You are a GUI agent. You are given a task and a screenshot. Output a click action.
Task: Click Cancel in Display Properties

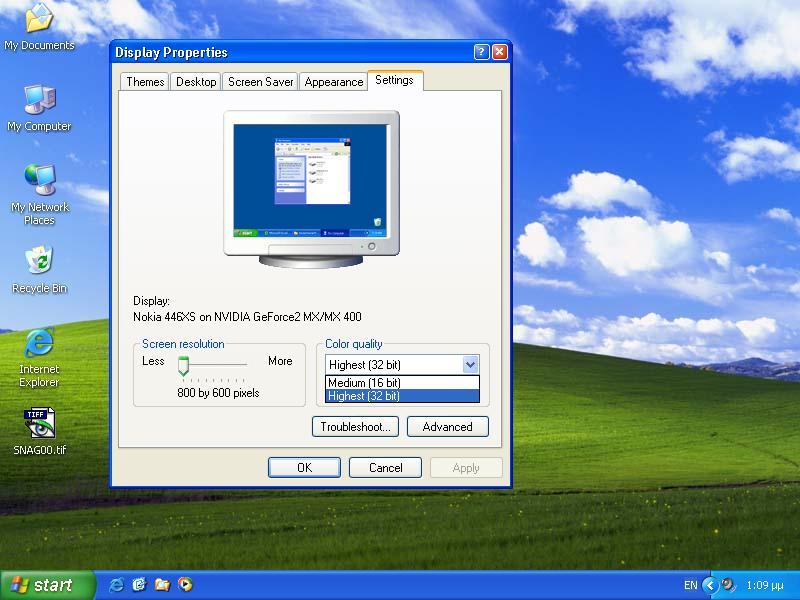pyautogui.click(x=385, y=467)
